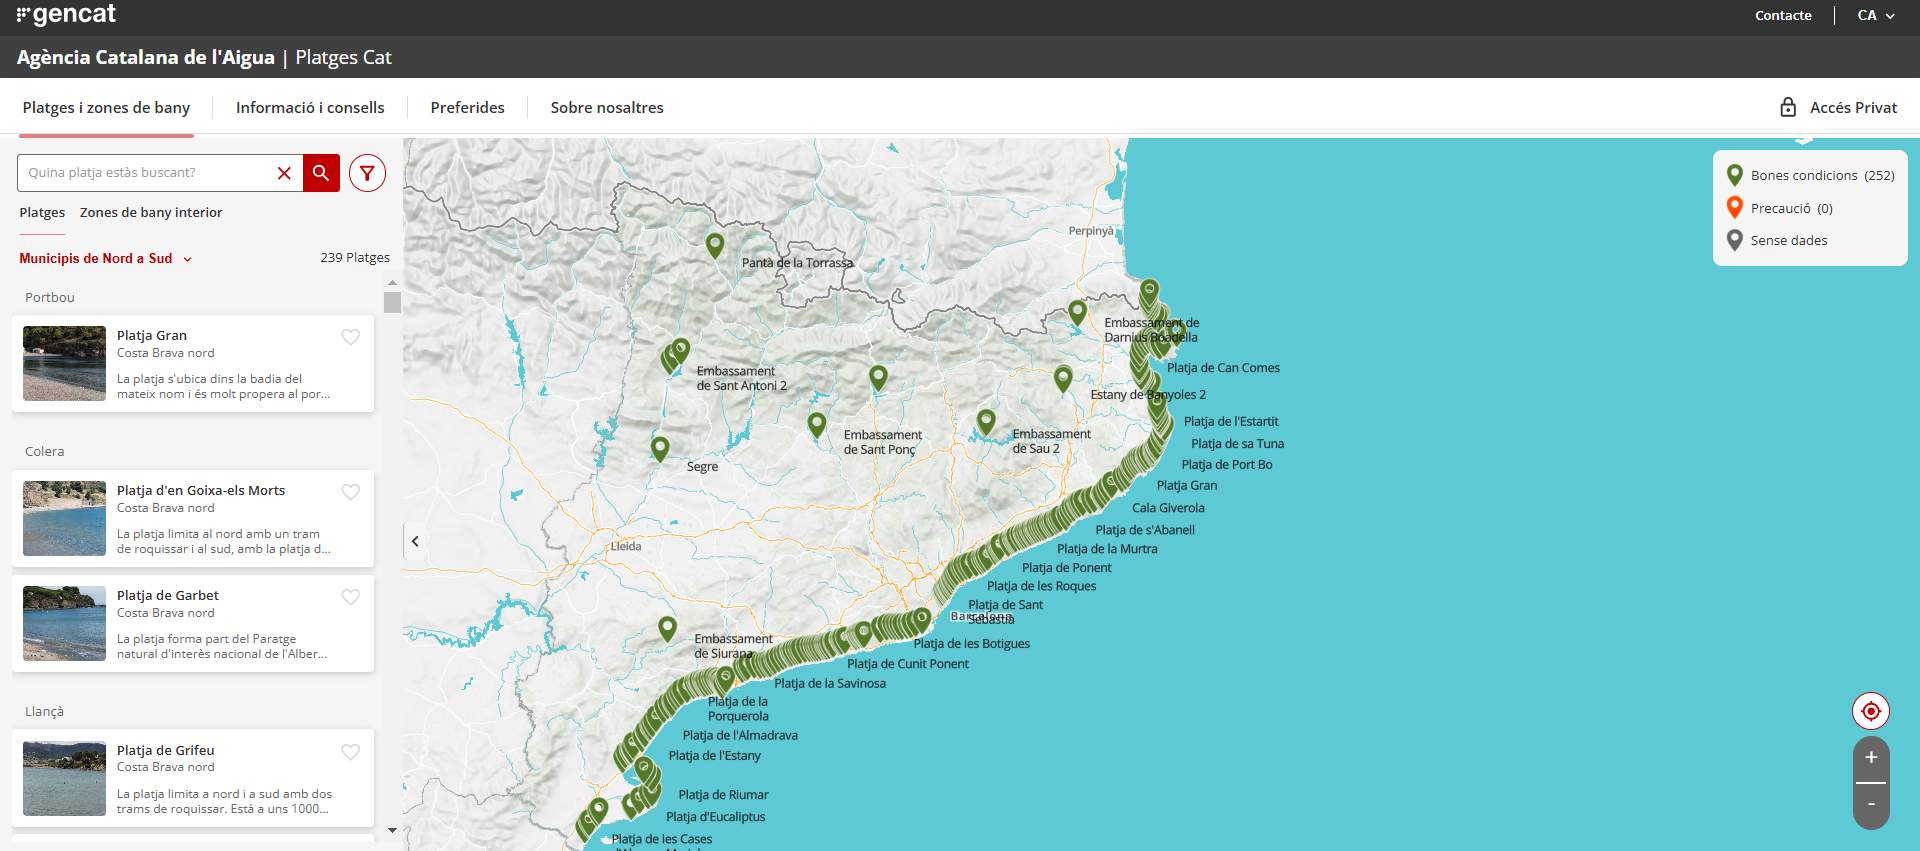Viewport: 1920px width, 851px height.
Task: Open Municipis de Nord a Sud sorting
Action: click(x=105, y=258)
